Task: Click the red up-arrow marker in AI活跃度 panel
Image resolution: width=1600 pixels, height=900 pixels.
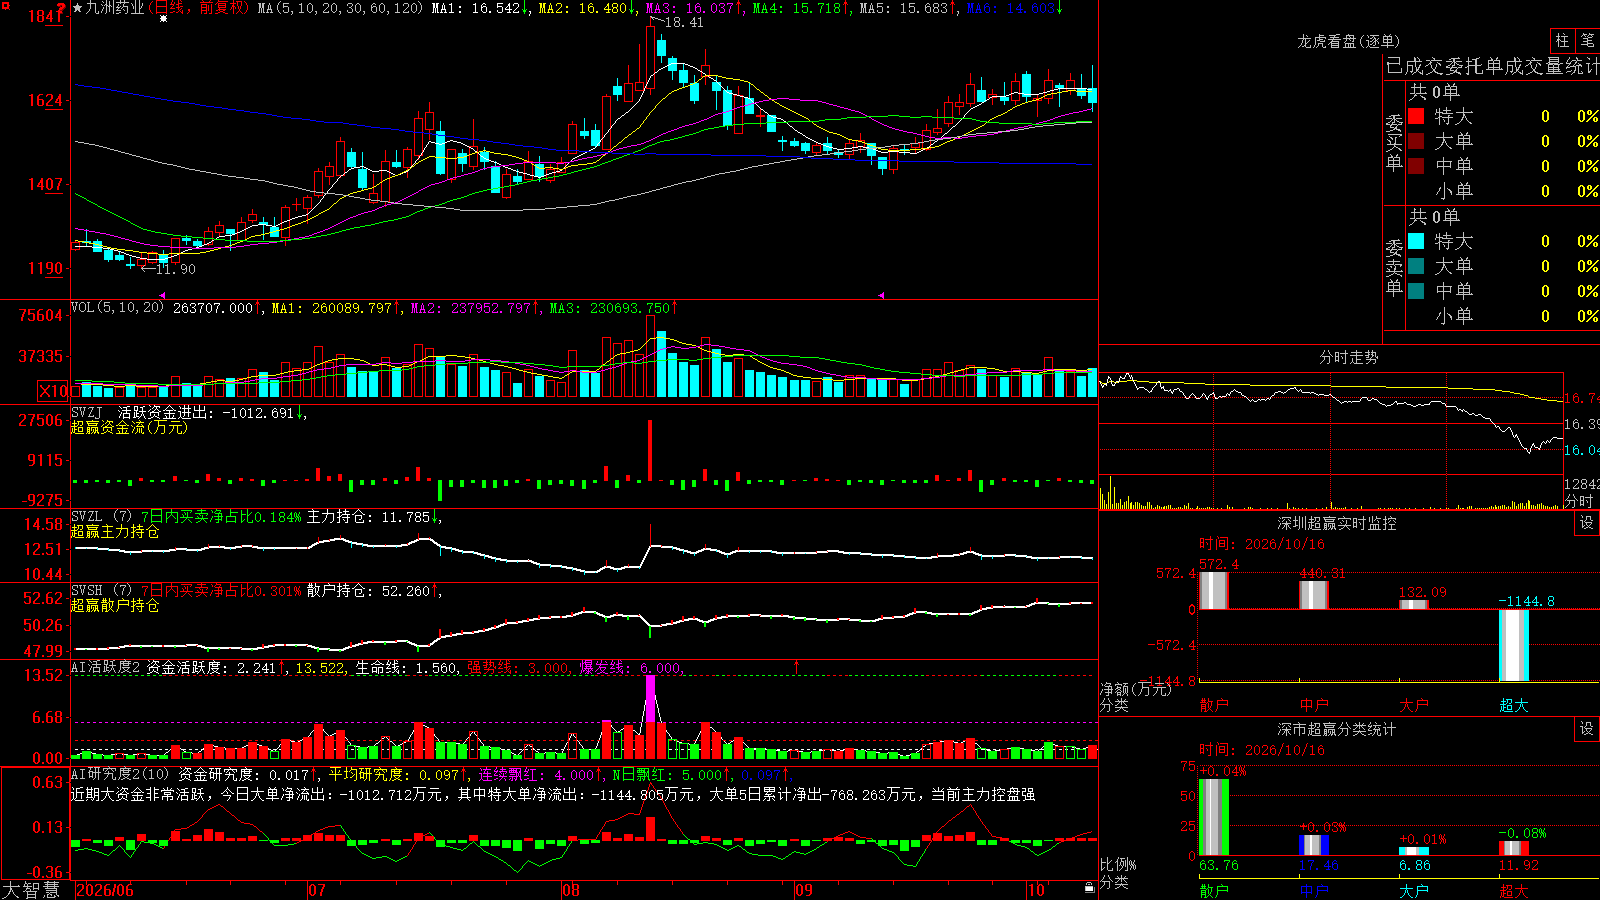Action: (x=797, y=666)
